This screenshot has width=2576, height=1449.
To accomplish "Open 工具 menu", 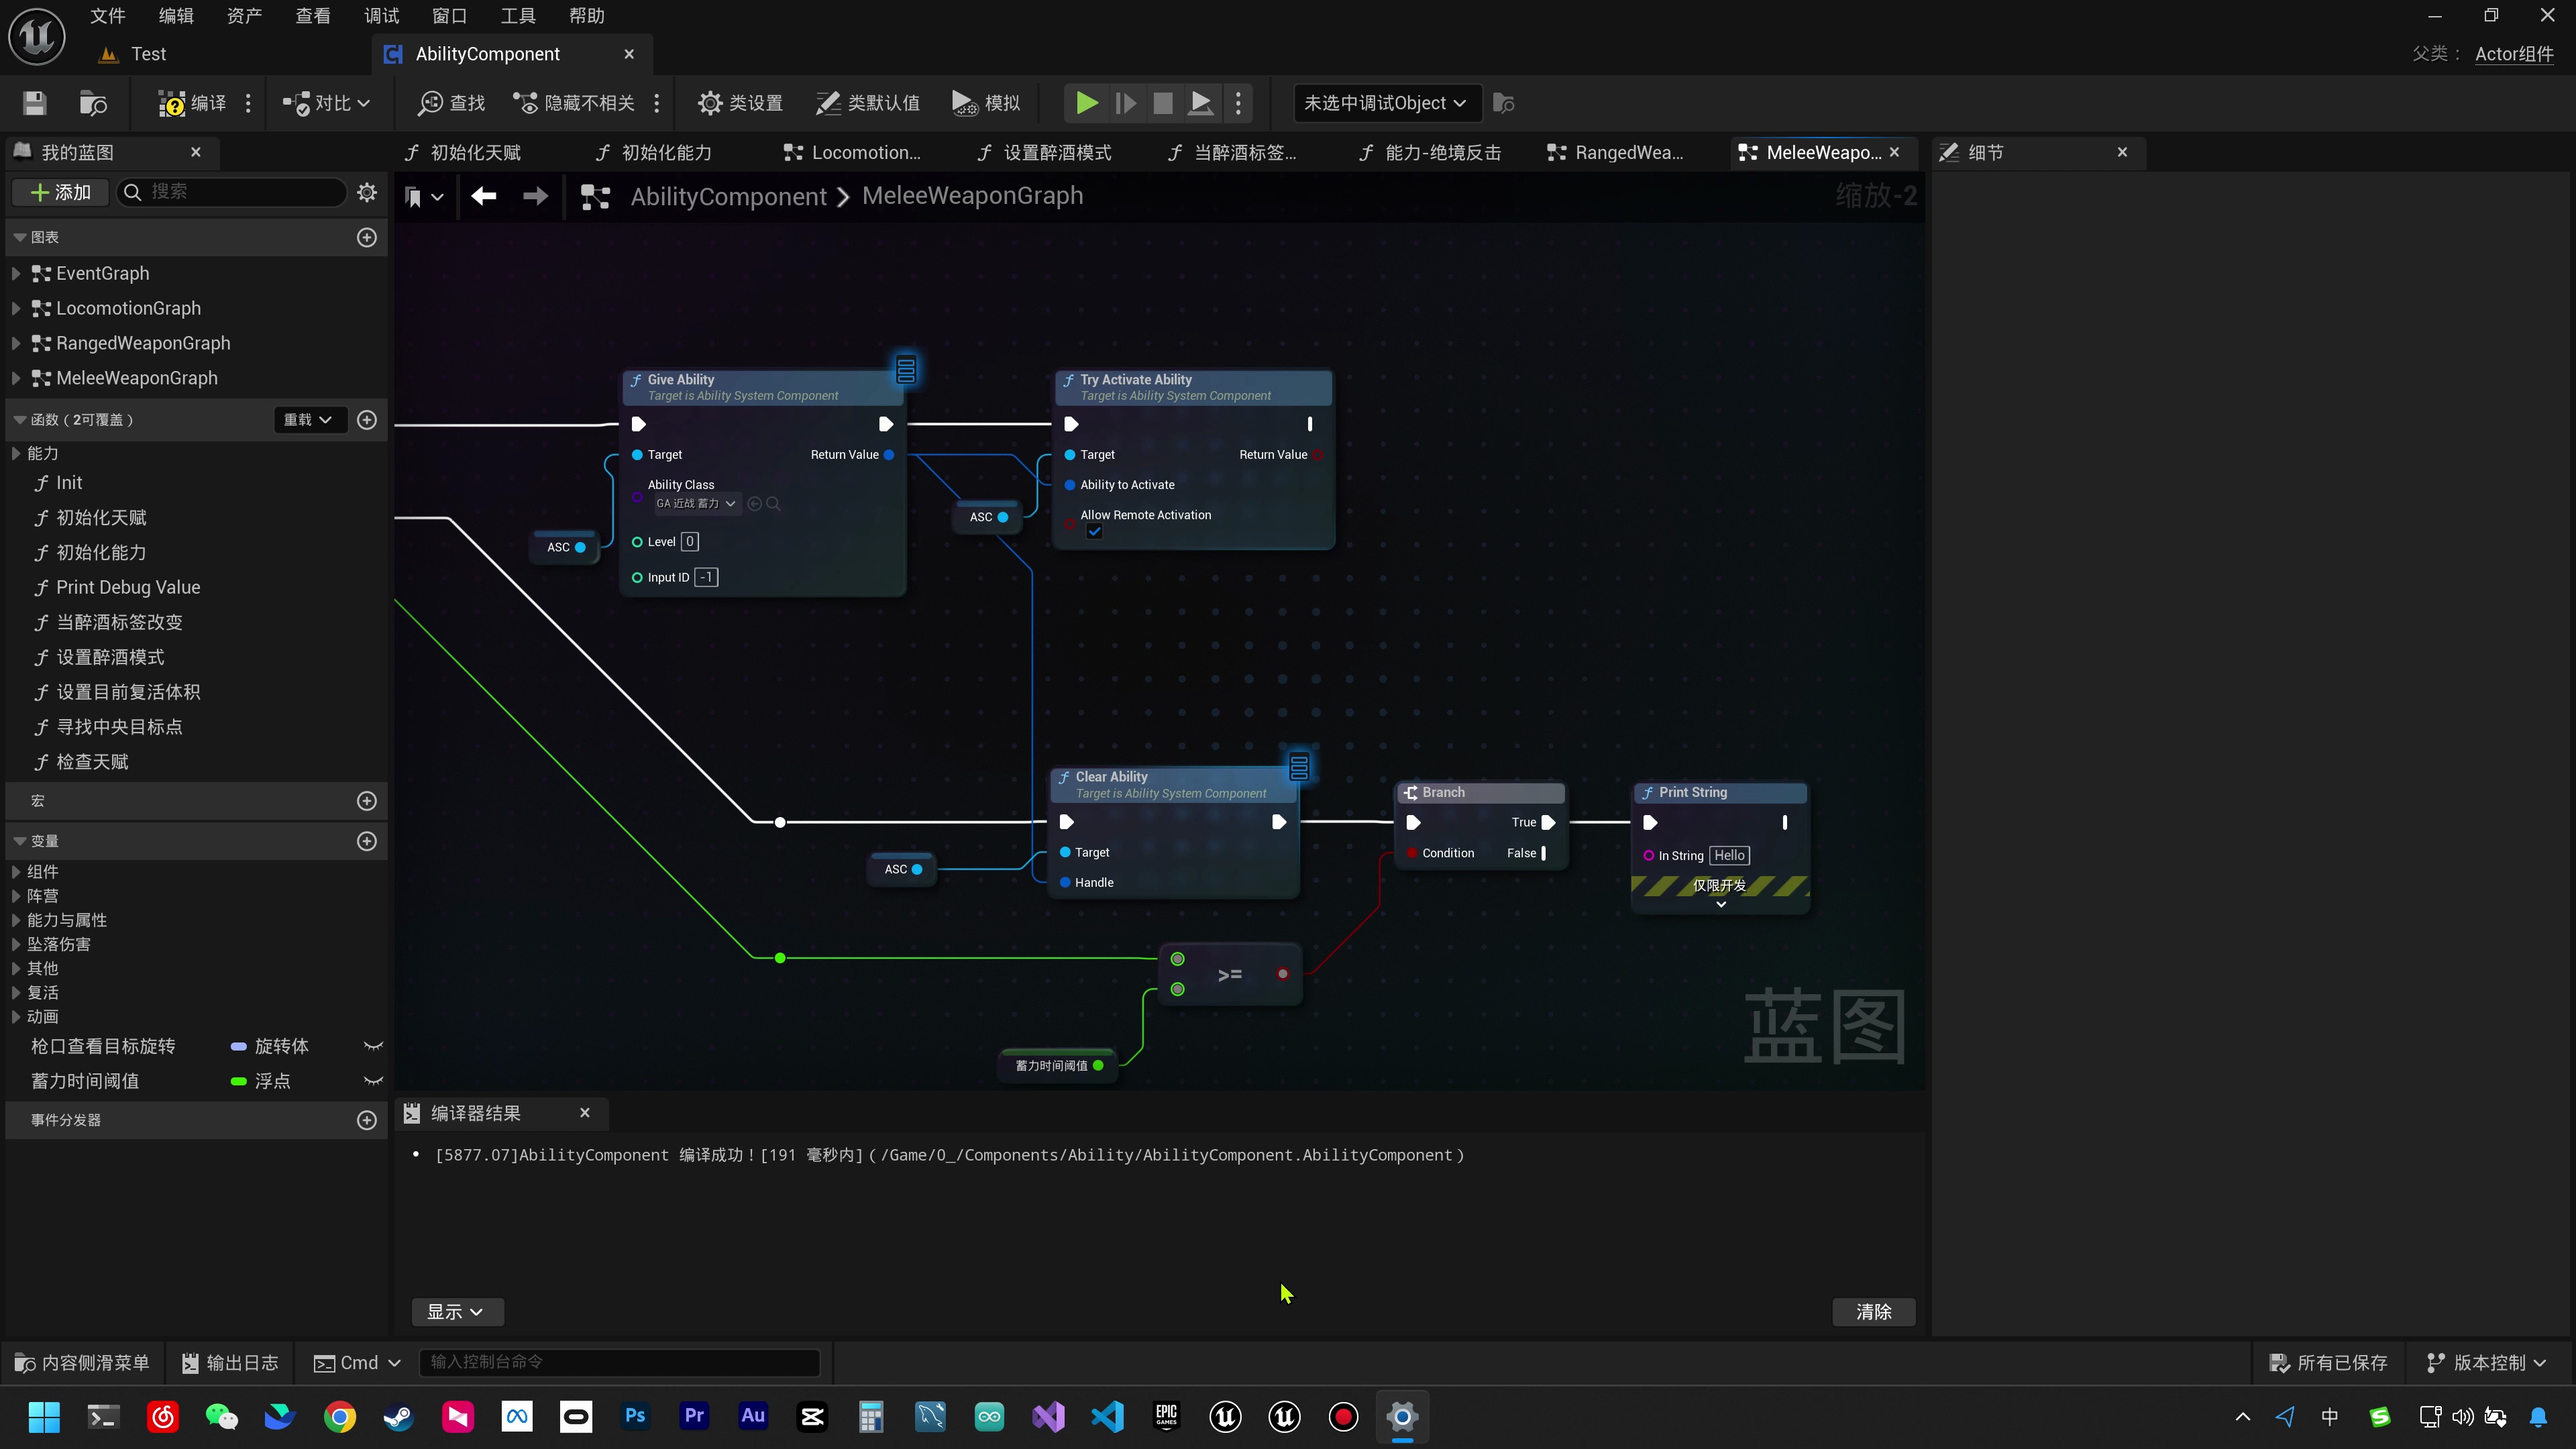I will pos(518,16).
